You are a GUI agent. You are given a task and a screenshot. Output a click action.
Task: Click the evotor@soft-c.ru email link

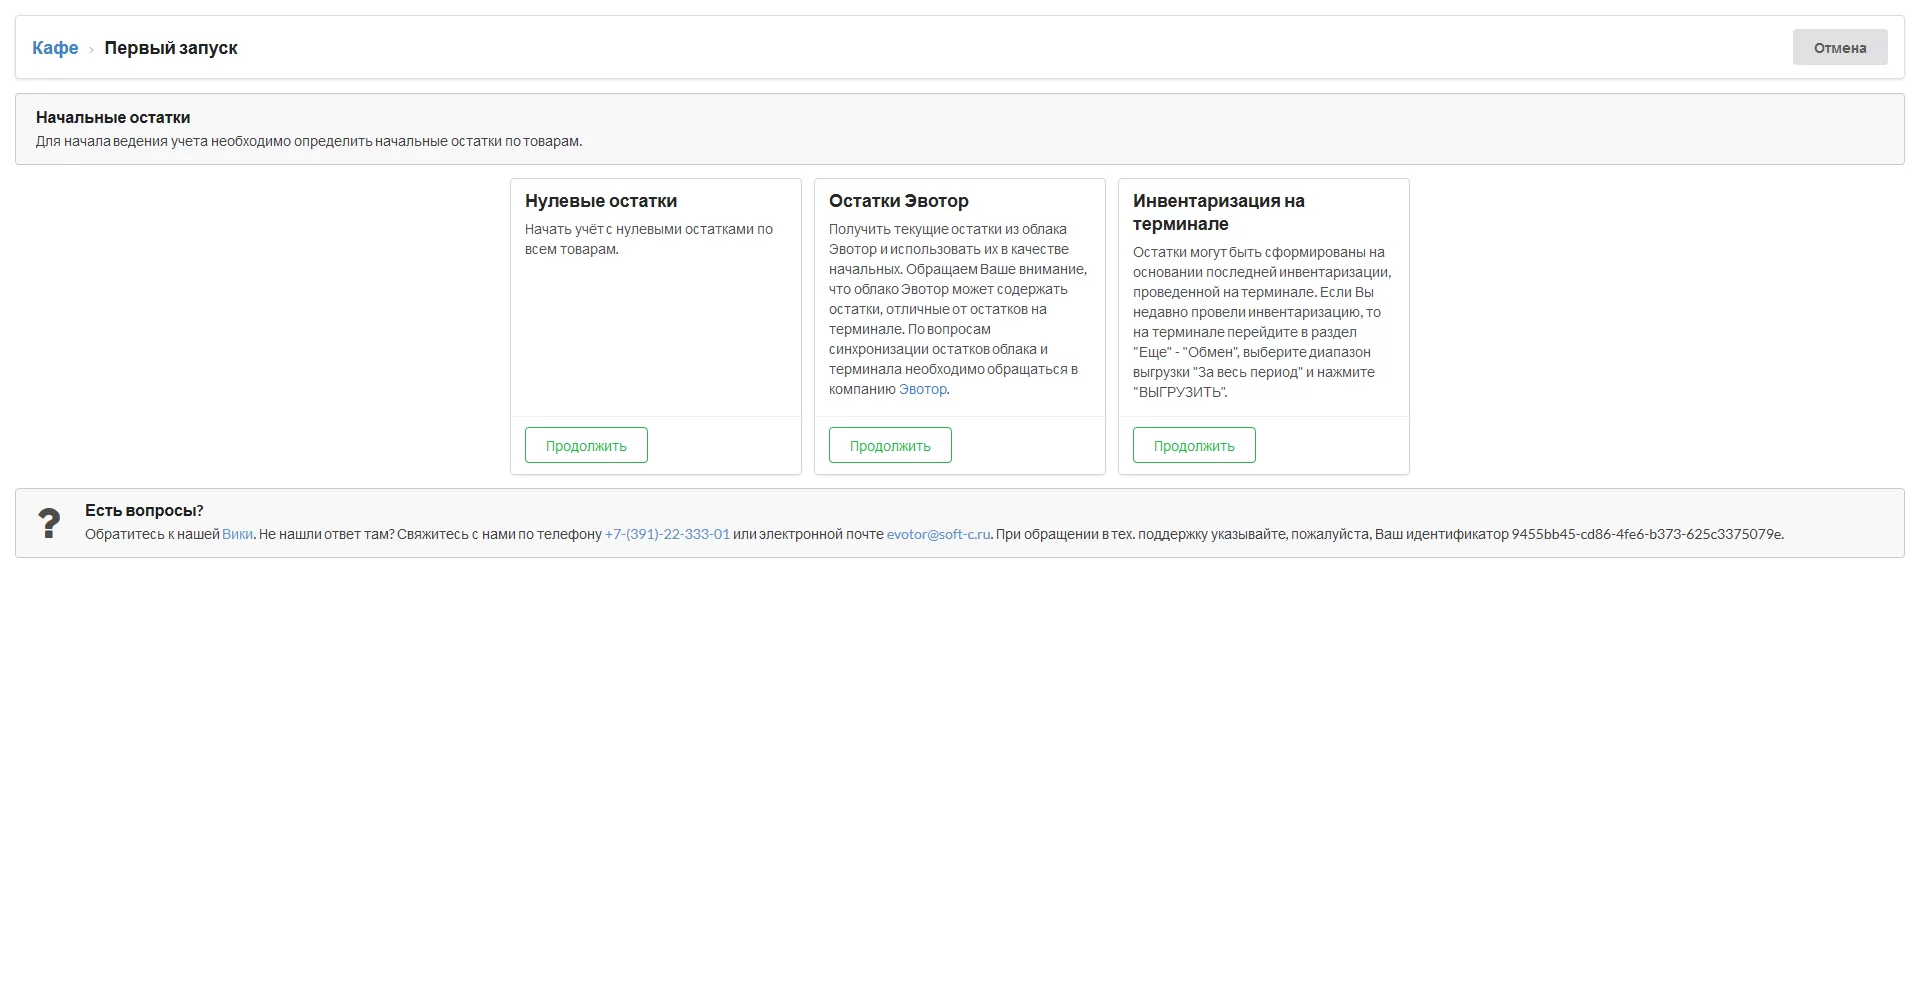click(x=938, y=535)
